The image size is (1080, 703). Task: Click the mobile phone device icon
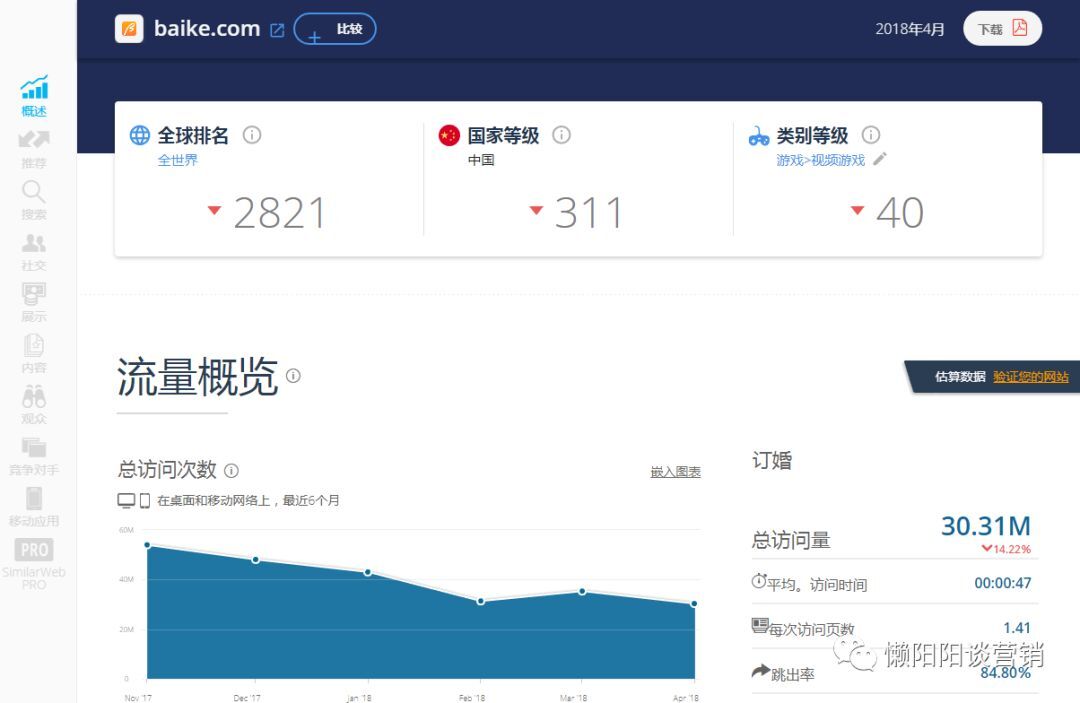145,501
